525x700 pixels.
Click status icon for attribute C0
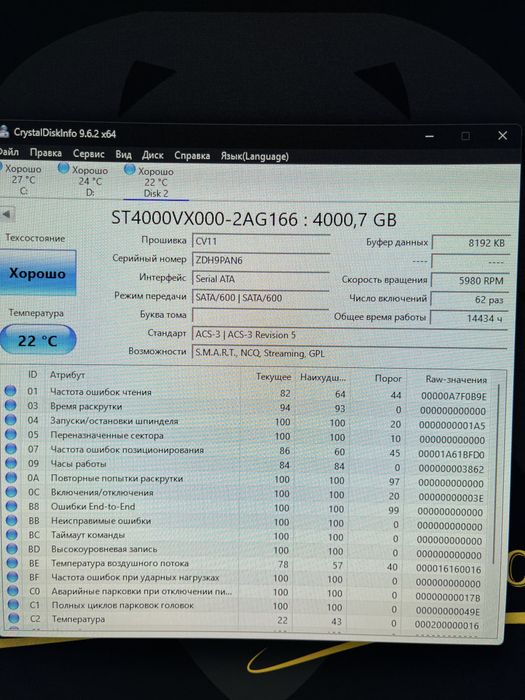tap(13, 591)
